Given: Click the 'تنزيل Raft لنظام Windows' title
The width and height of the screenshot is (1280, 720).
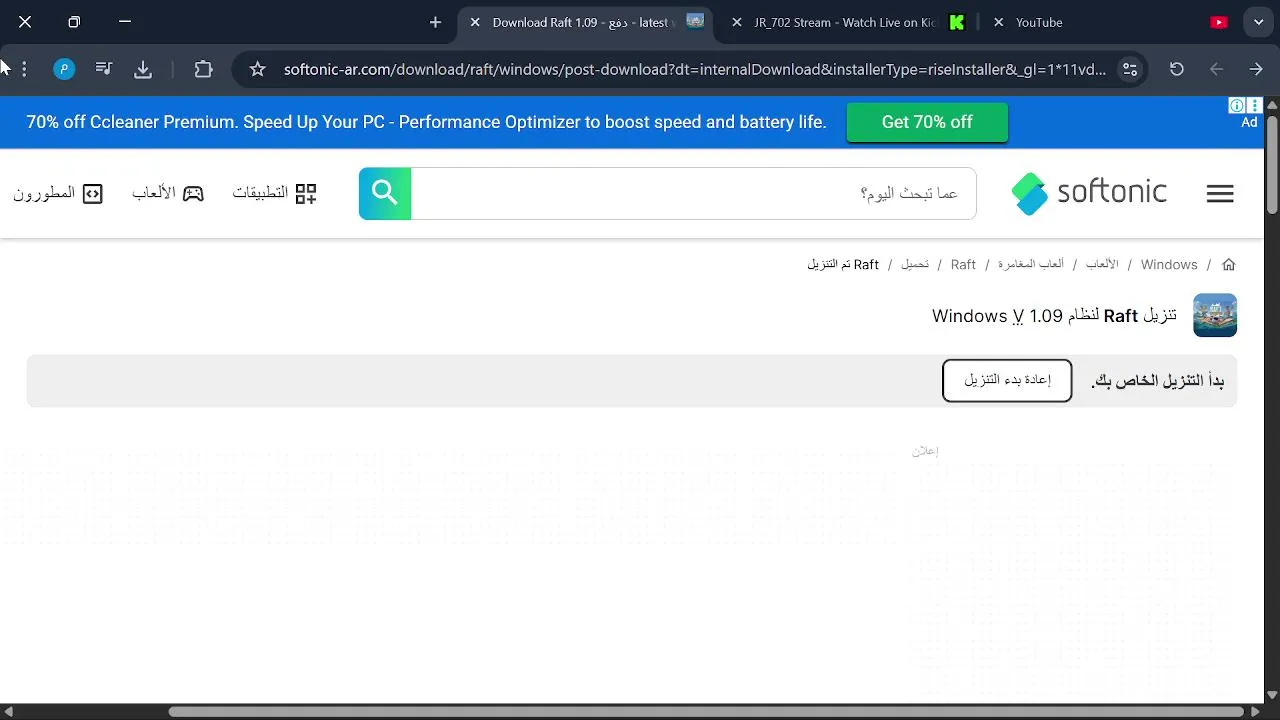Looking at the screenshot, I should coord(1054,316).
